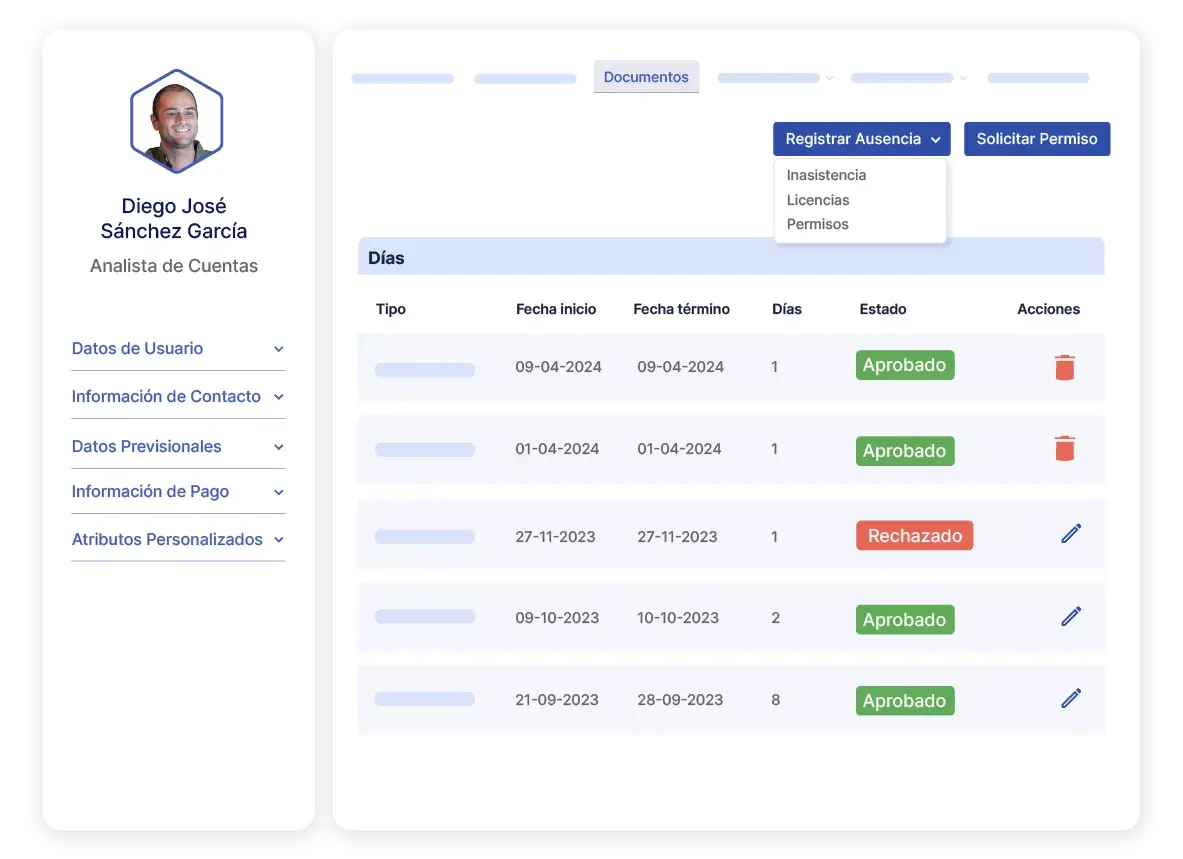Click the Aprobado badge on the first row

coord(904,365)
